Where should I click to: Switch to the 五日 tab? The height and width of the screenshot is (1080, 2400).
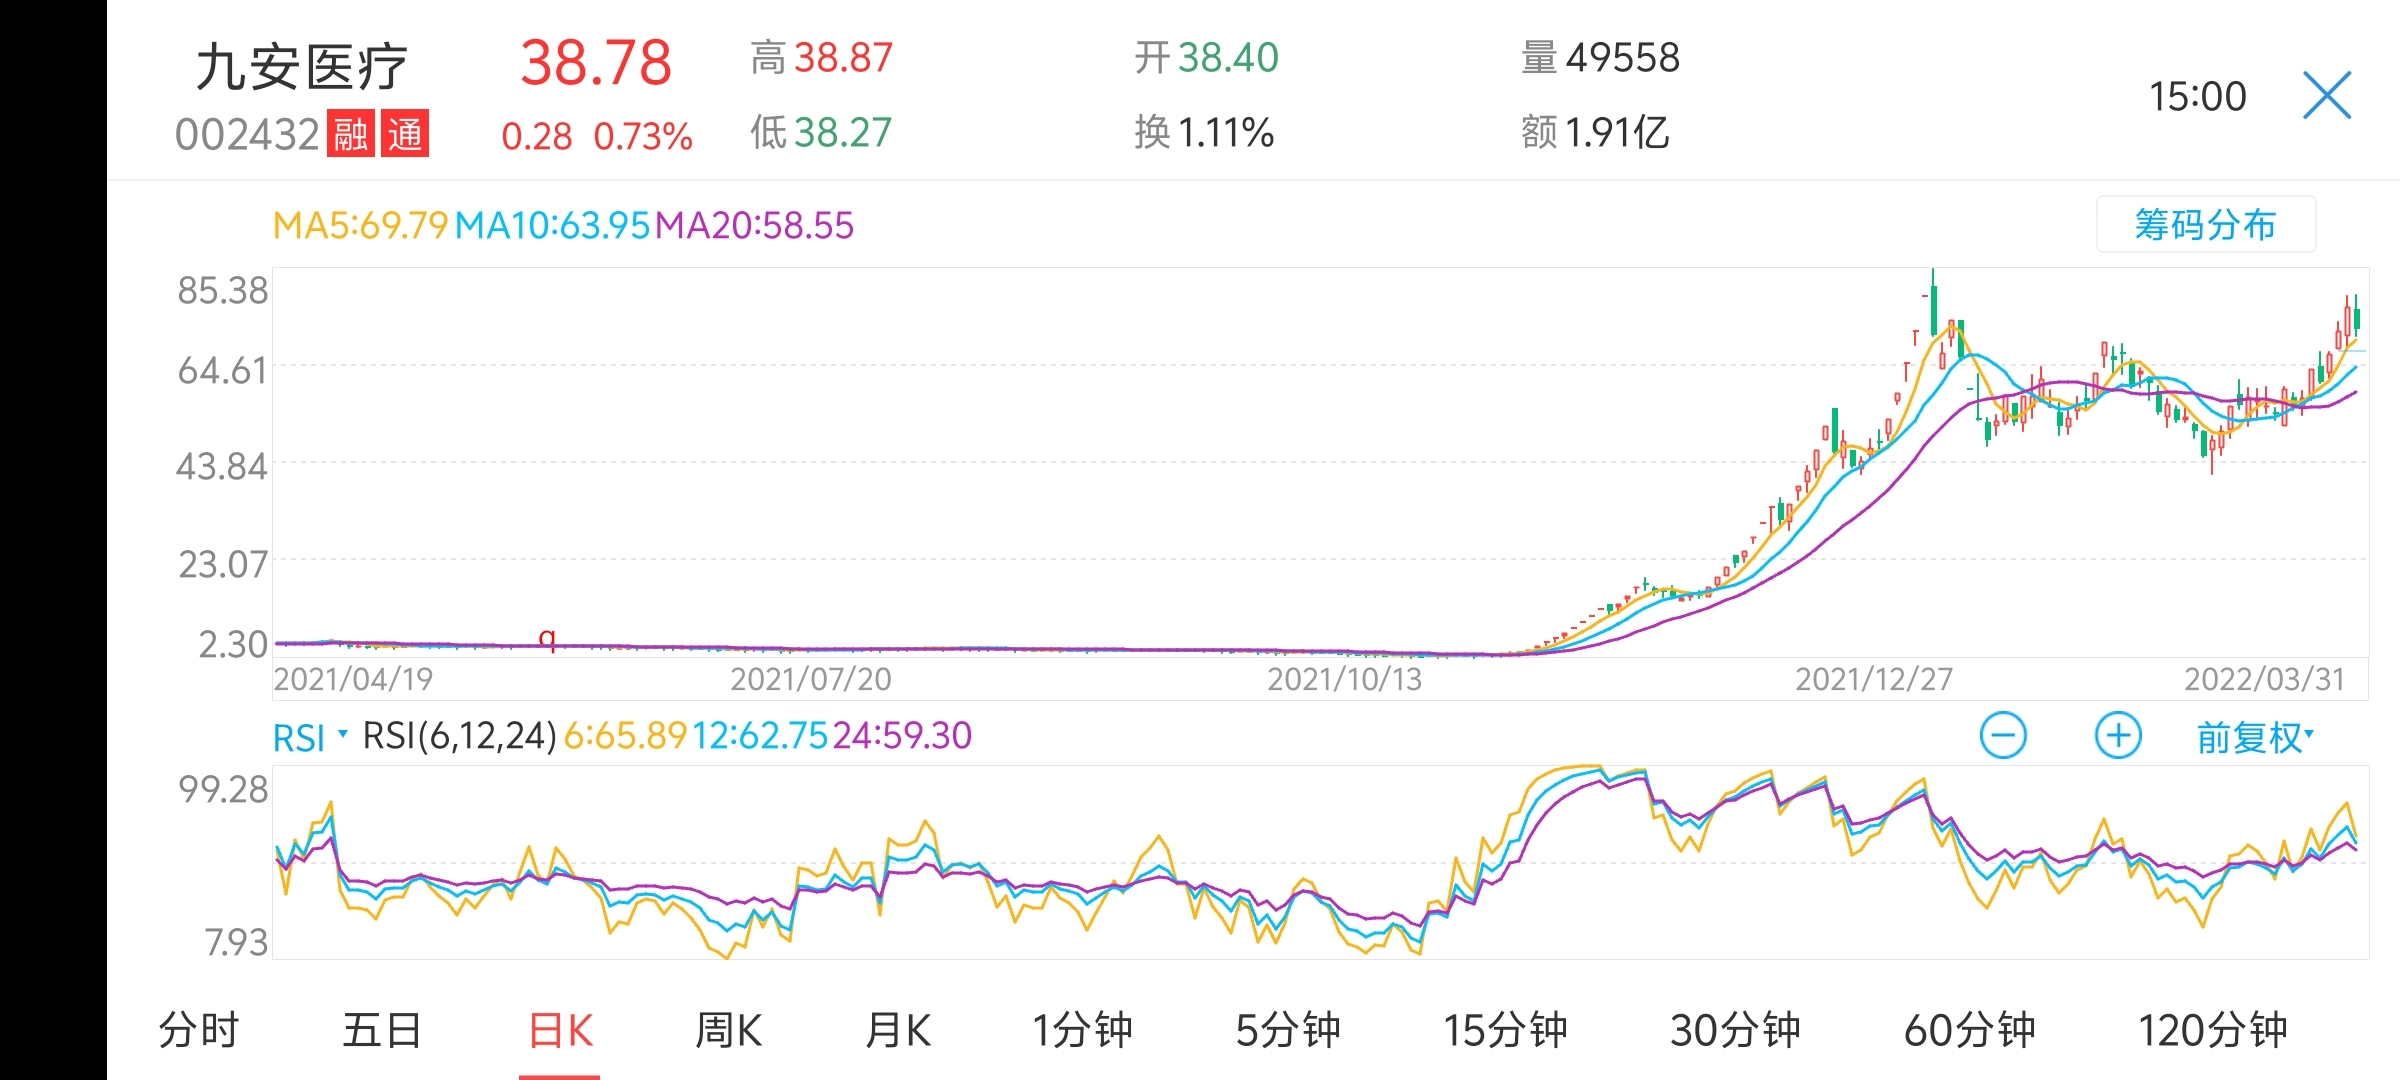pos(382,1030)
